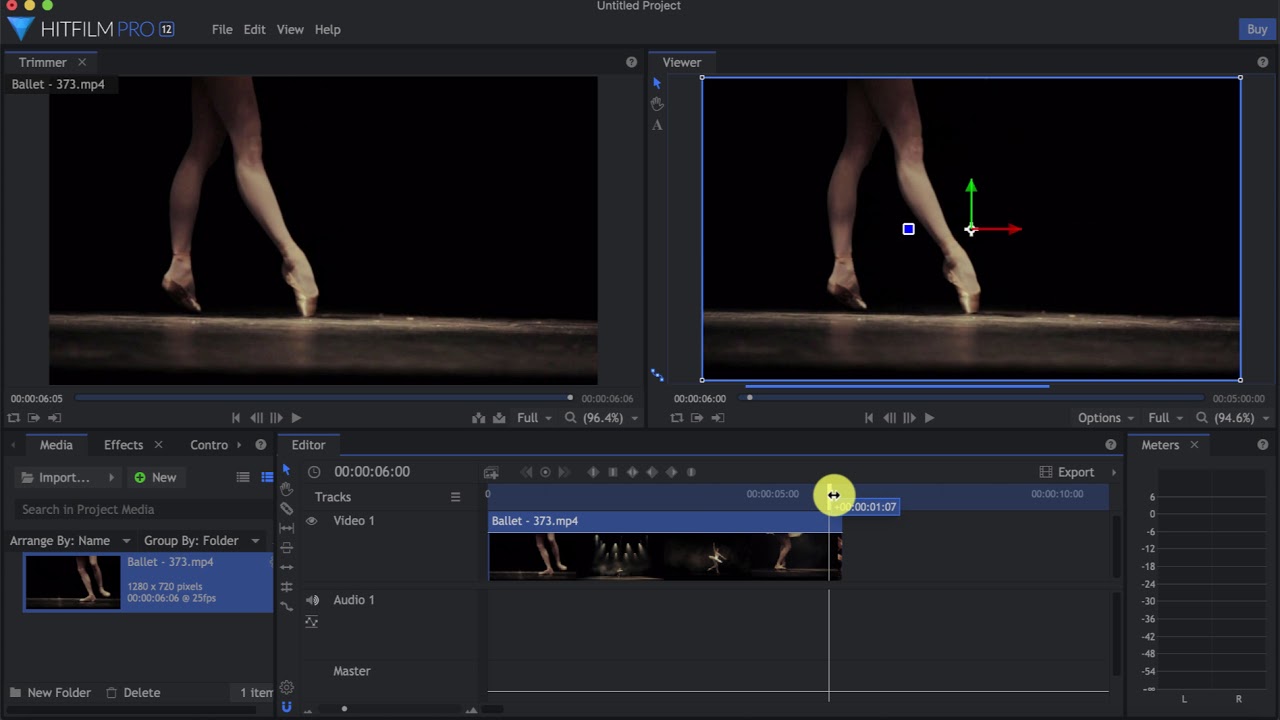The width and height of the screenshot is (1280, 720).
Task: Click the Audio 1 envelope graph icon
Action: coord(312,622)
